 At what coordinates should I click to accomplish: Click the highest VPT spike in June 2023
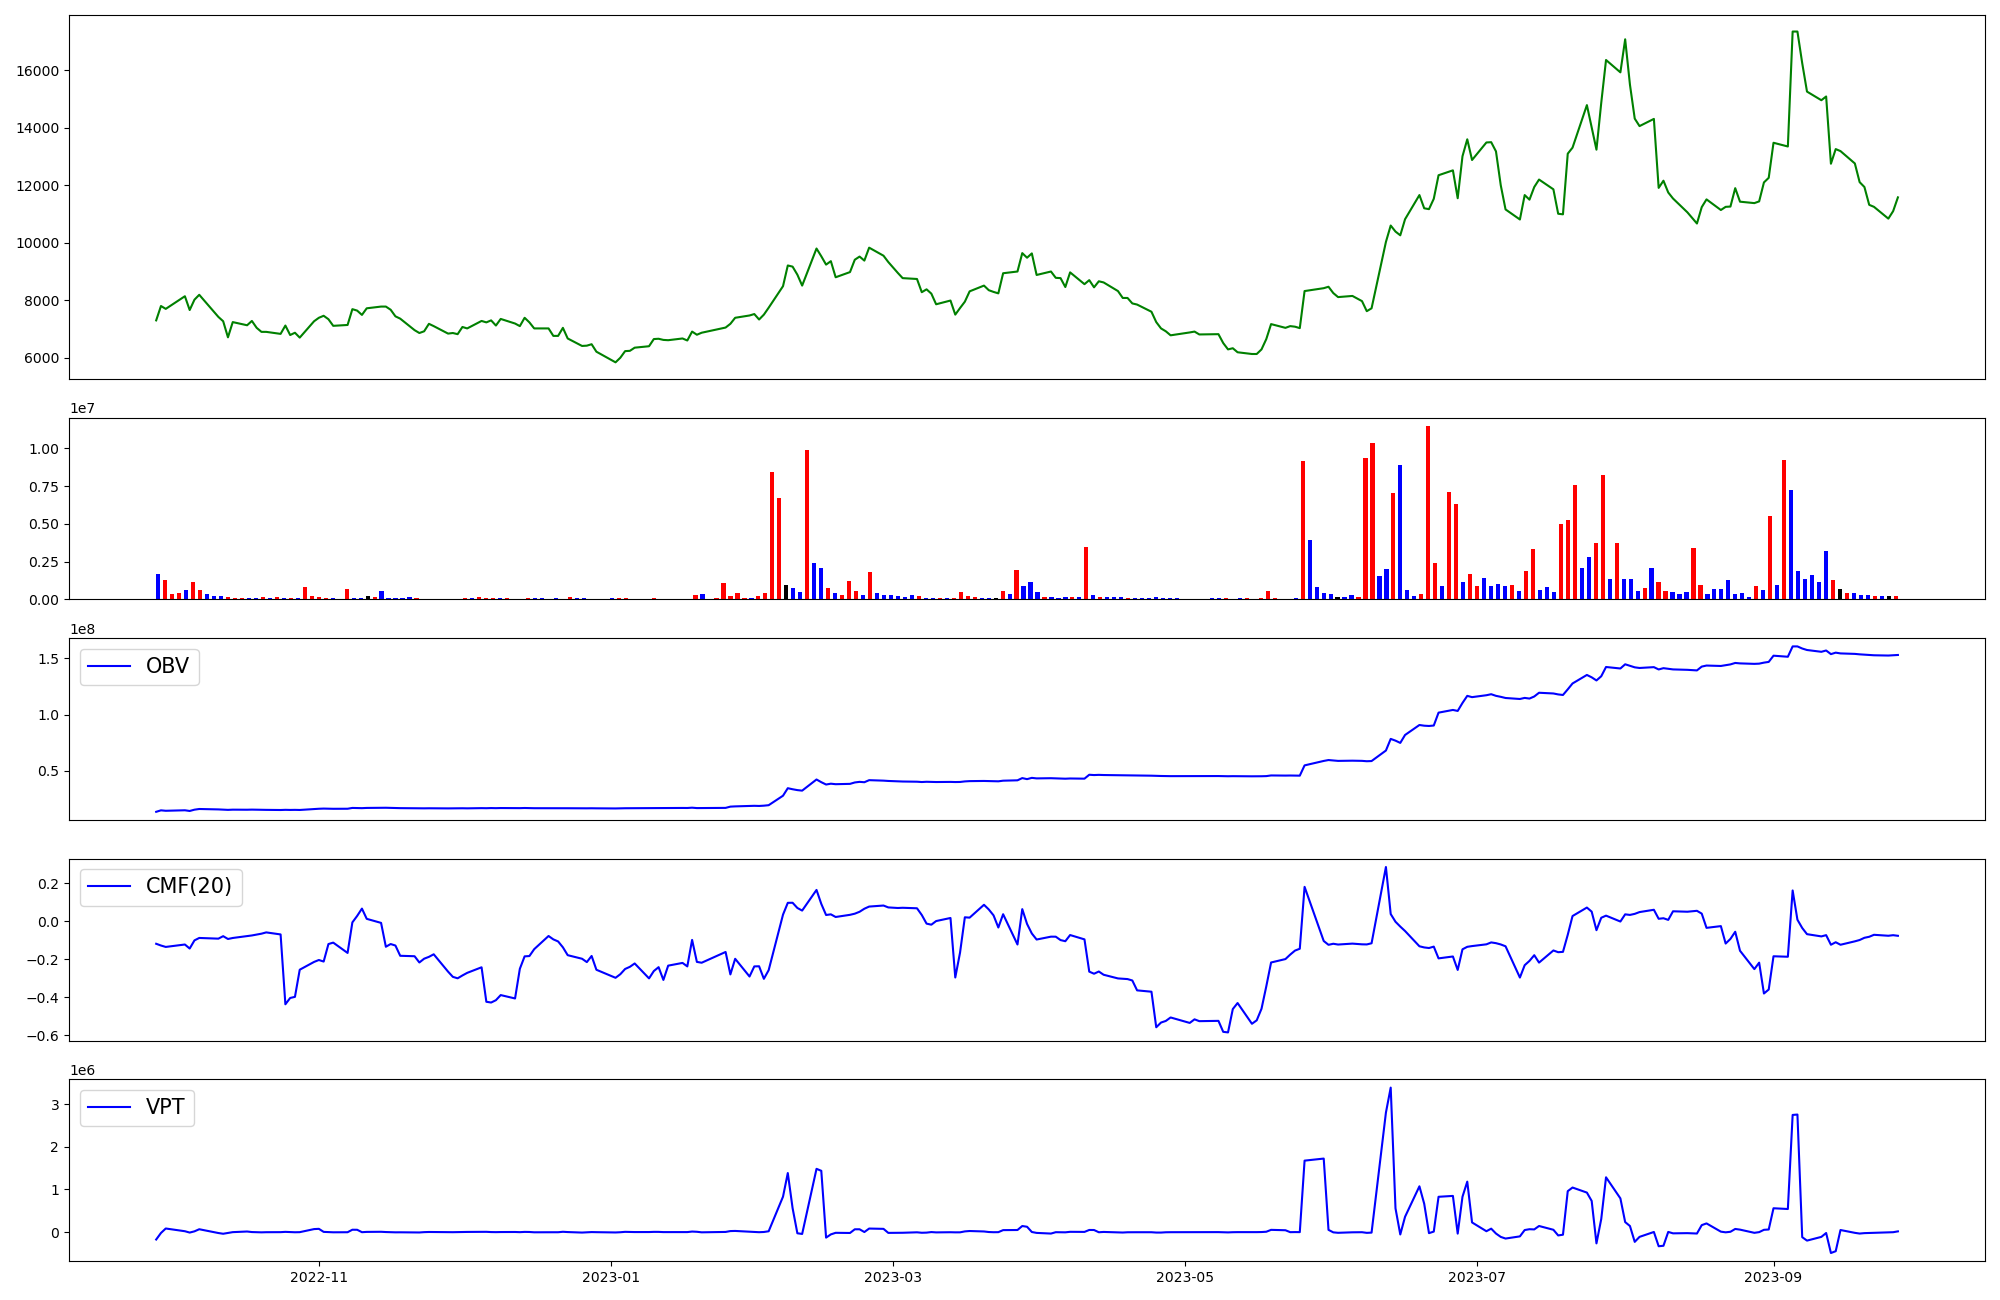1390,1089
